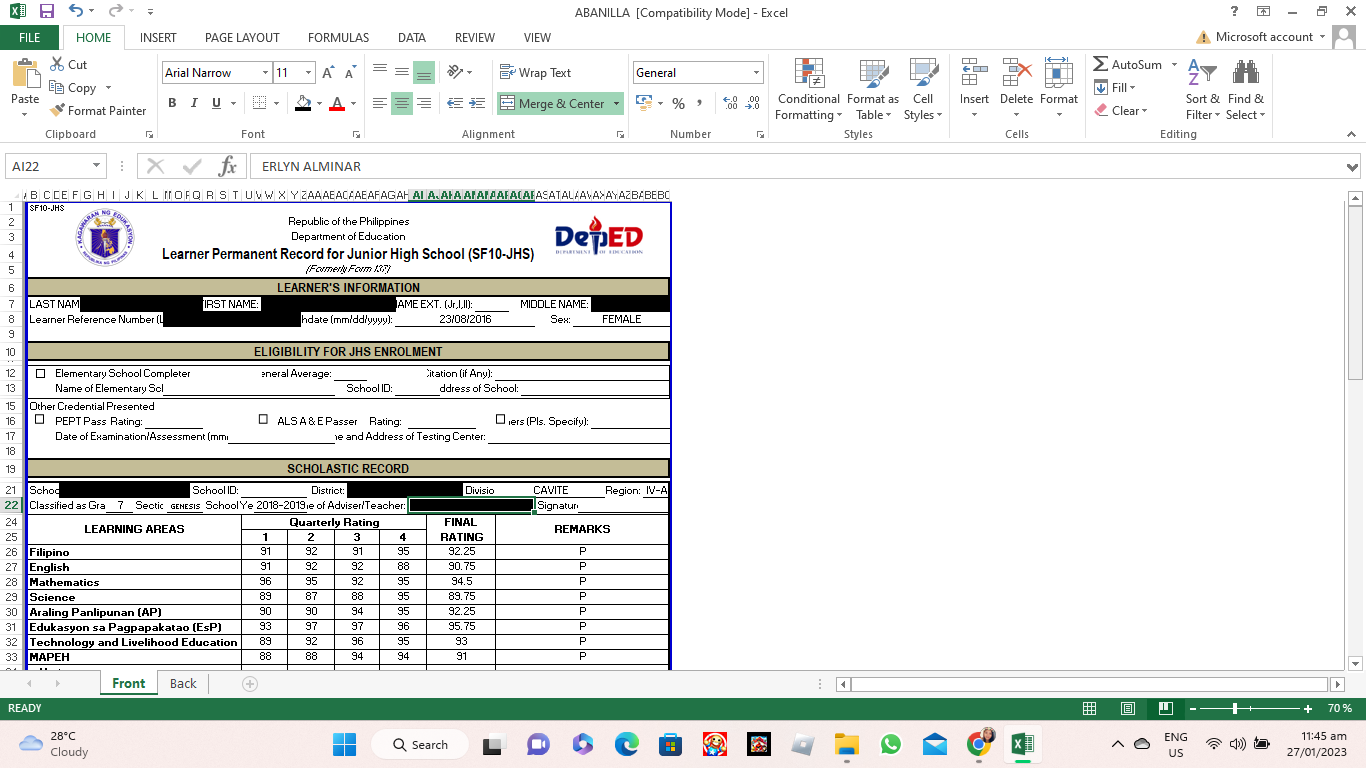Screen dimensions: 1366x768
Task: Tick the PEPT Passer checkbox
Action: click(40, 420)
